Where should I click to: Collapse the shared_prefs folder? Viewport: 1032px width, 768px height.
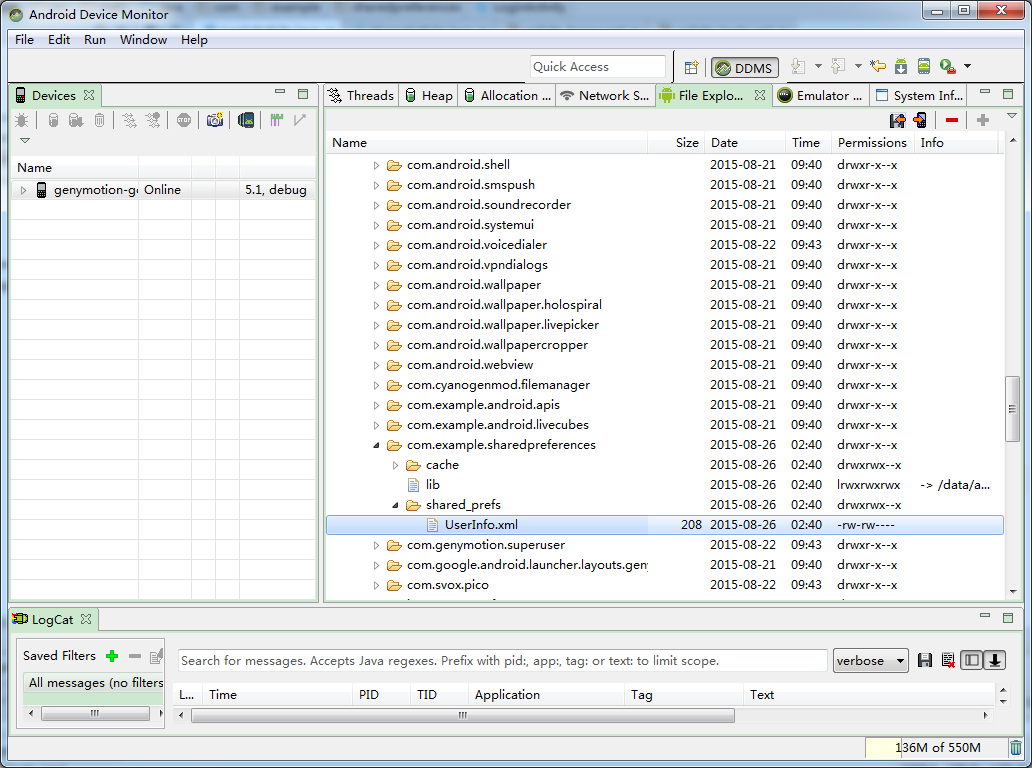coord(396,505)
